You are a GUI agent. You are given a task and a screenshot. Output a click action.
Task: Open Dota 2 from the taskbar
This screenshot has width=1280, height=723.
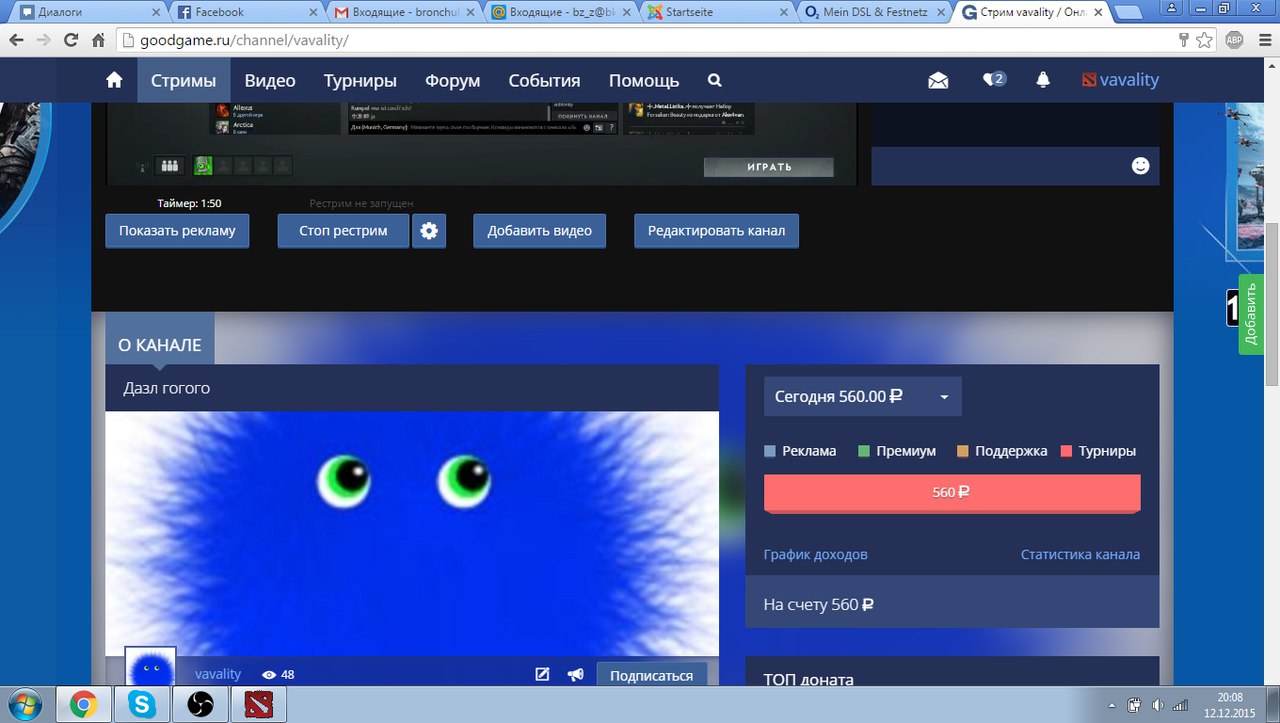click(x=259, y=705)
